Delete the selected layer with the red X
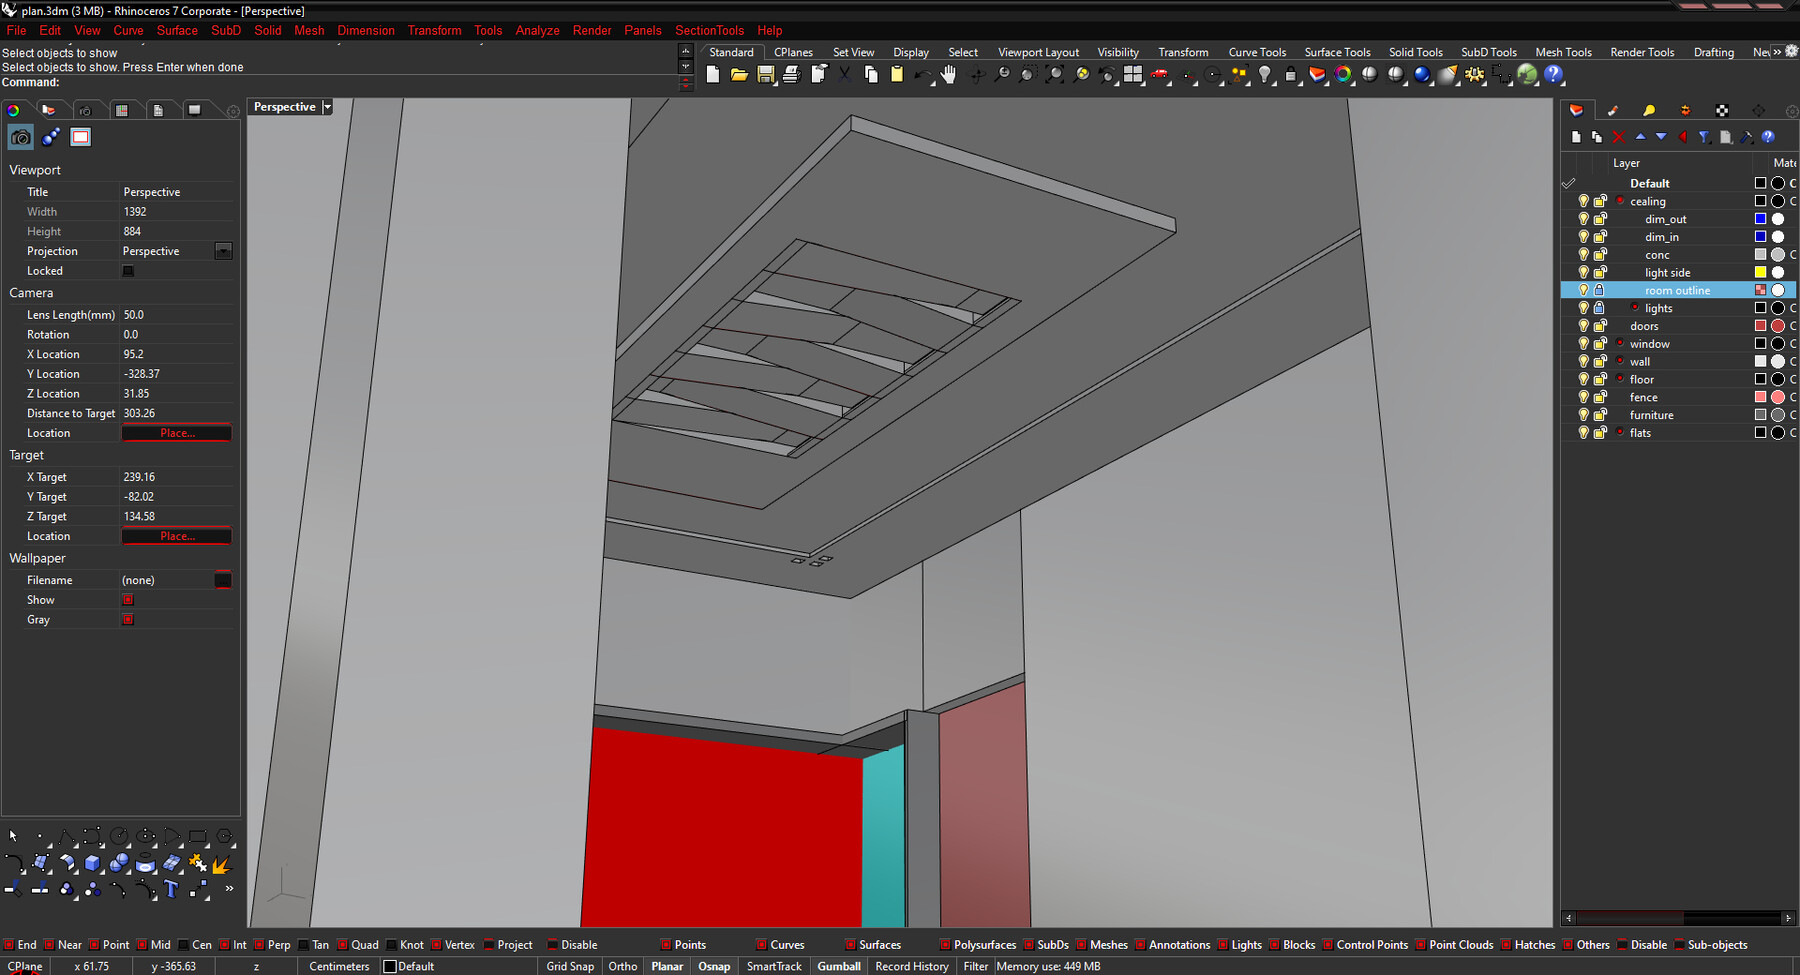Screen dimensions: 1800x975 (1618, 137)
